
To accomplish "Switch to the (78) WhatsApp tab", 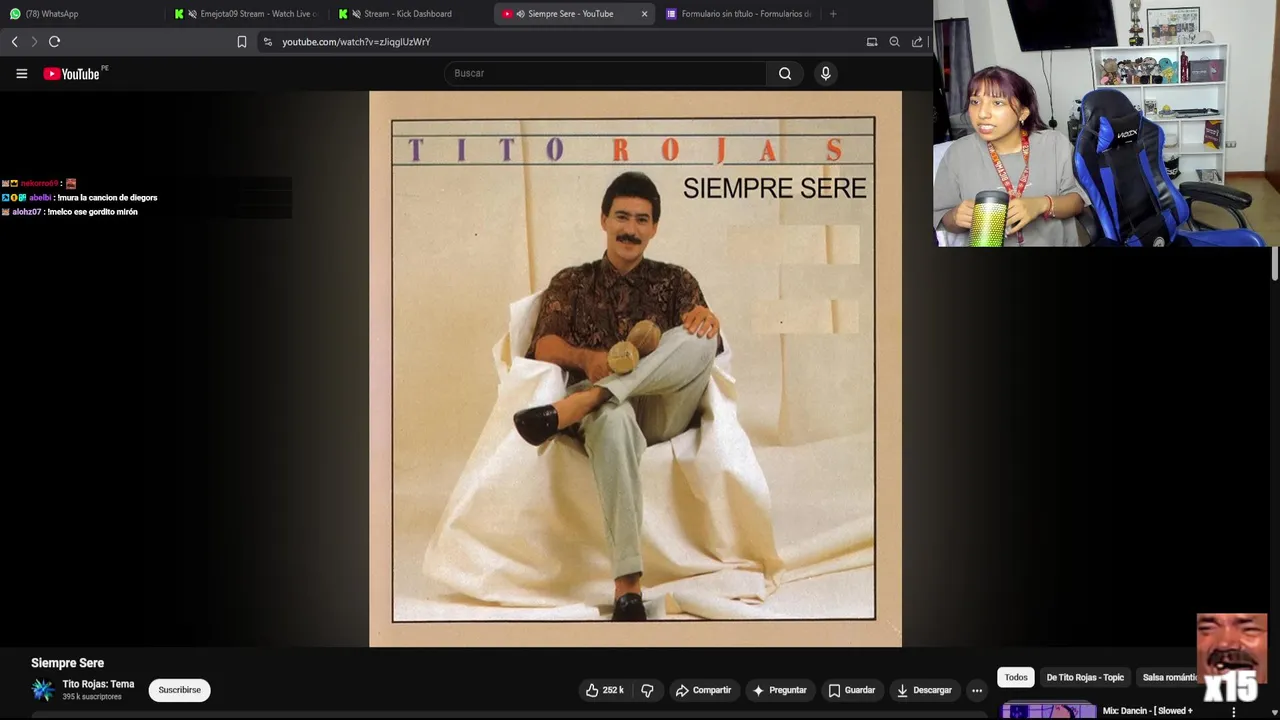I will [80, 14].
